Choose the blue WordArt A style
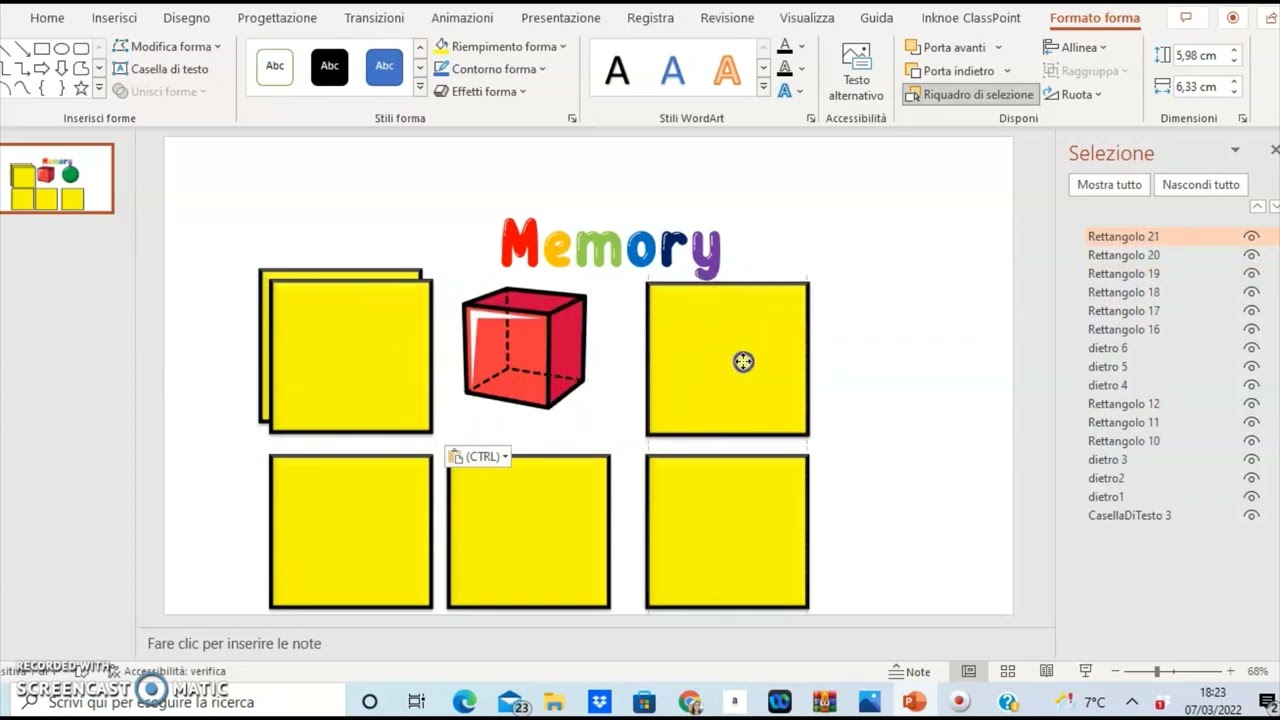 click(672, 70)
